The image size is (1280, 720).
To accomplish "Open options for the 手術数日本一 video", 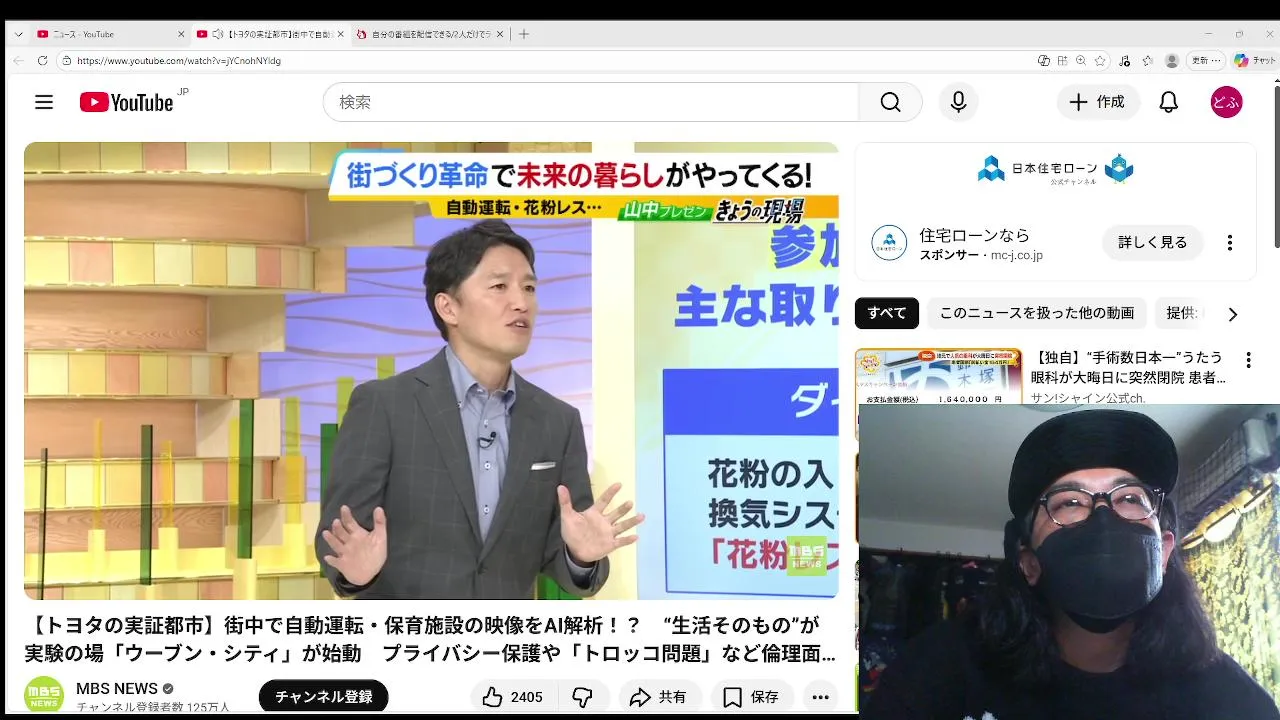I will 1248,360.
